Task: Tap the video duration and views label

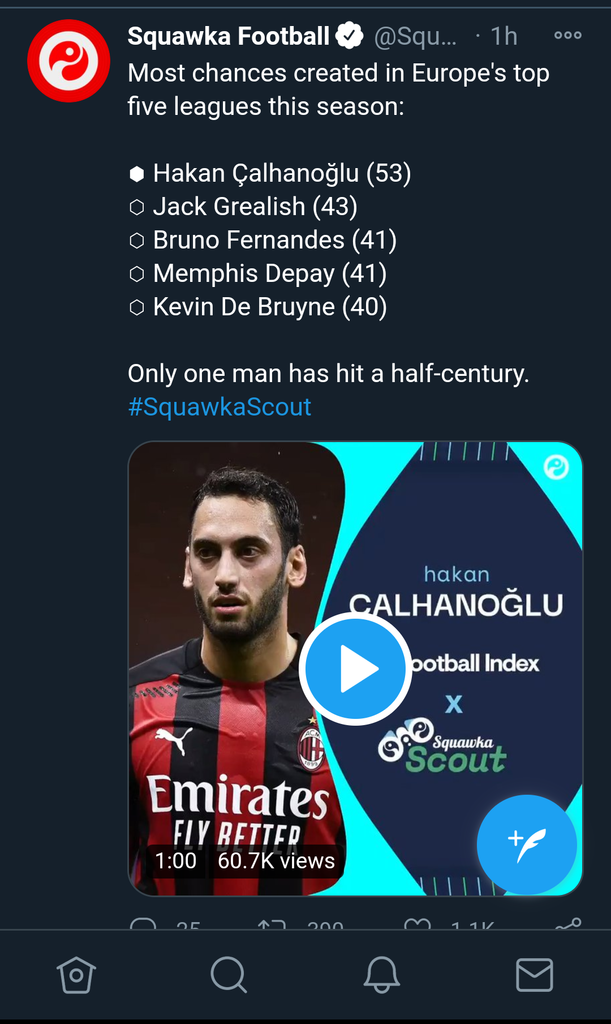Action: click(x=245, y=860)
